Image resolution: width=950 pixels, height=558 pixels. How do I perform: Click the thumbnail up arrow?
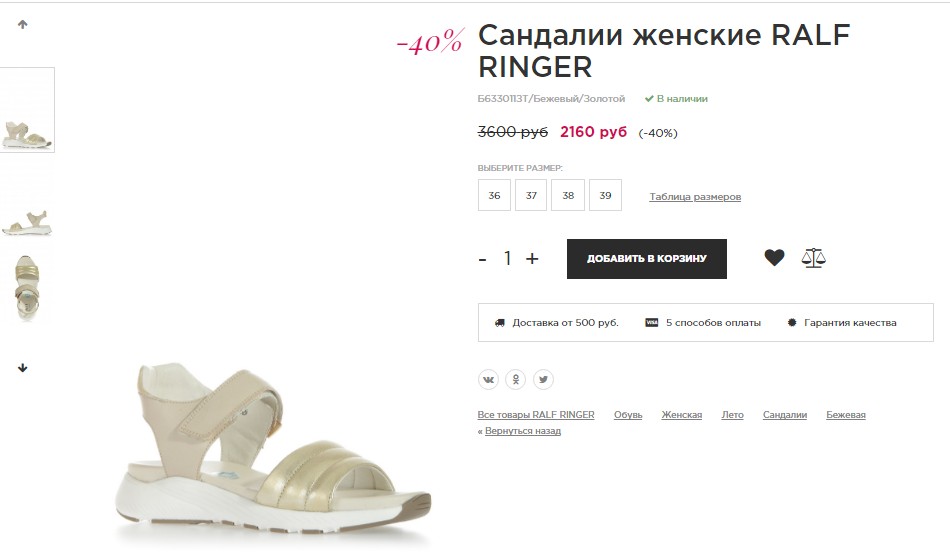[22, 24]
